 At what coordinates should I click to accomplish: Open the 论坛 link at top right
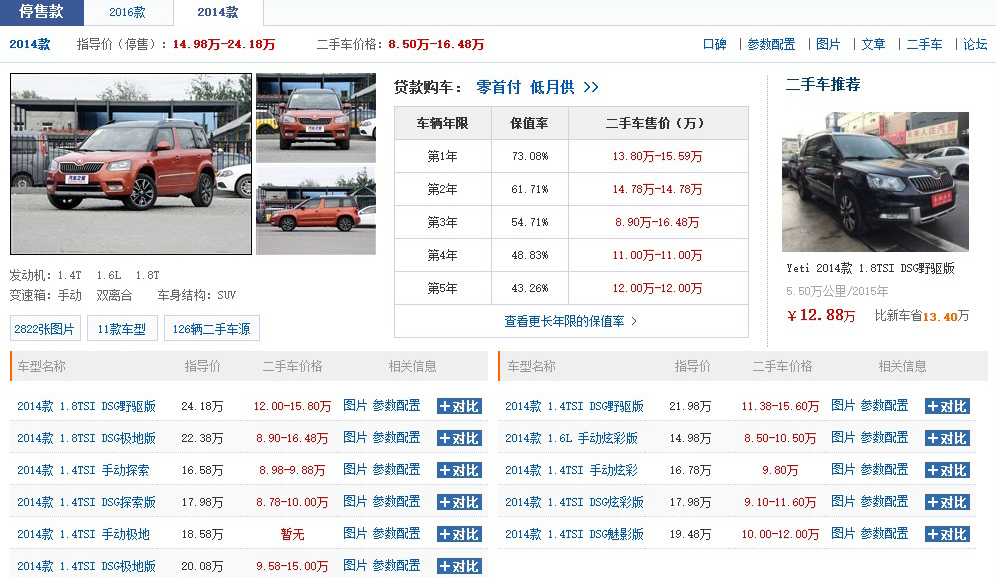(x=973, y=44)
